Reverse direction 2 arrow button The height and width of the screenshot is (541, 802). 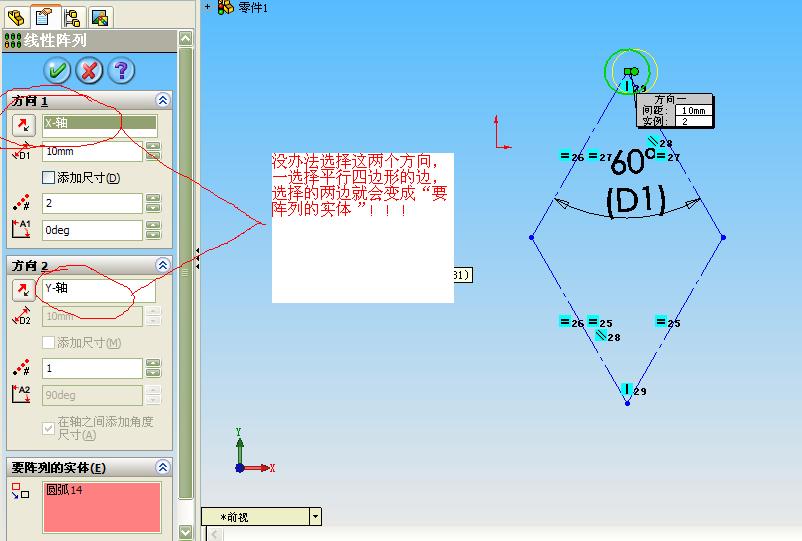pos(24,290)
